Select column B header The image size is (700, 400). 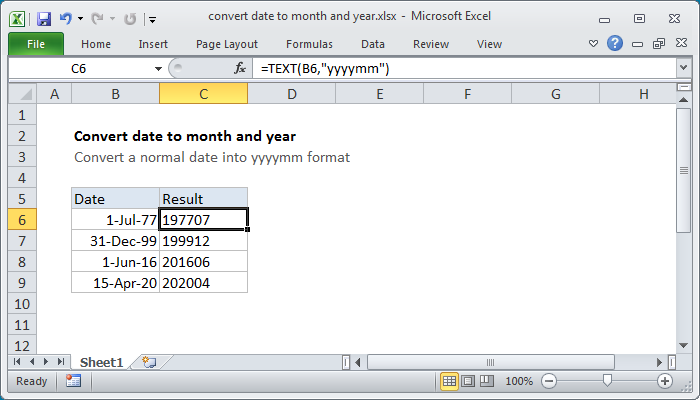click(x=116, y=94)
